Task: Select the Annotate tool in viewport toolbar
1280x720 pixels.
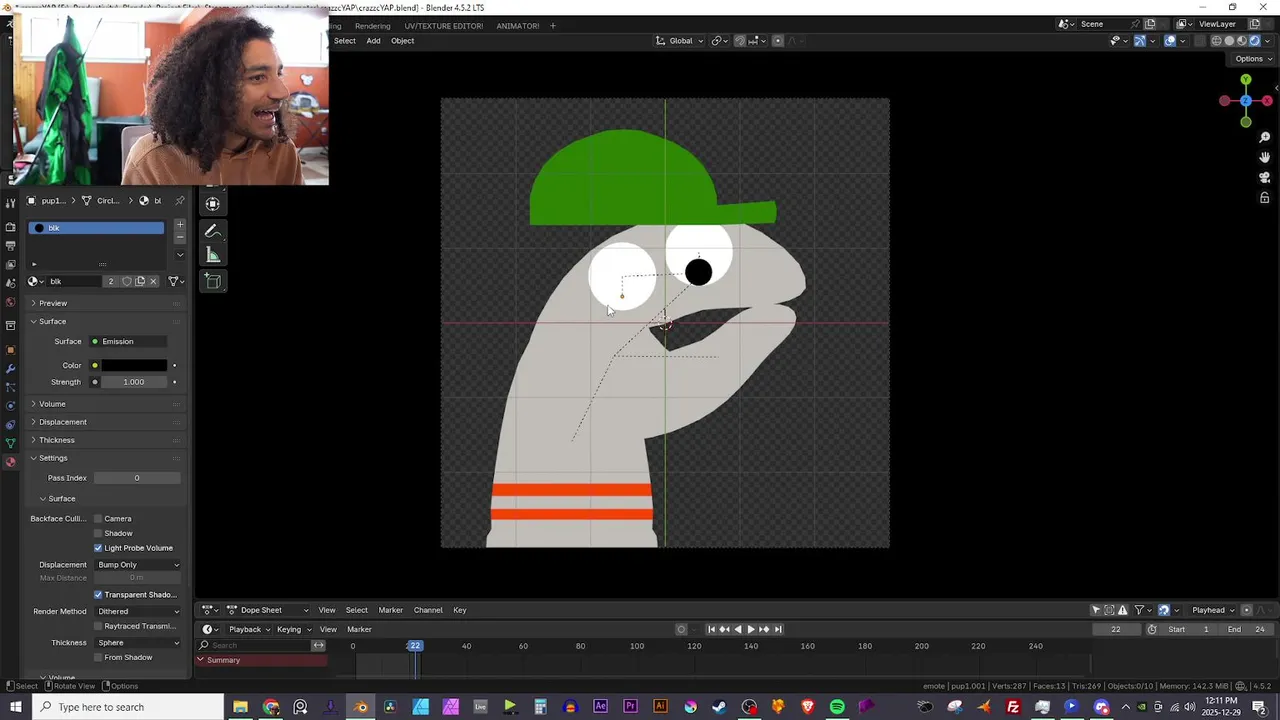Action: coord(213,231)
